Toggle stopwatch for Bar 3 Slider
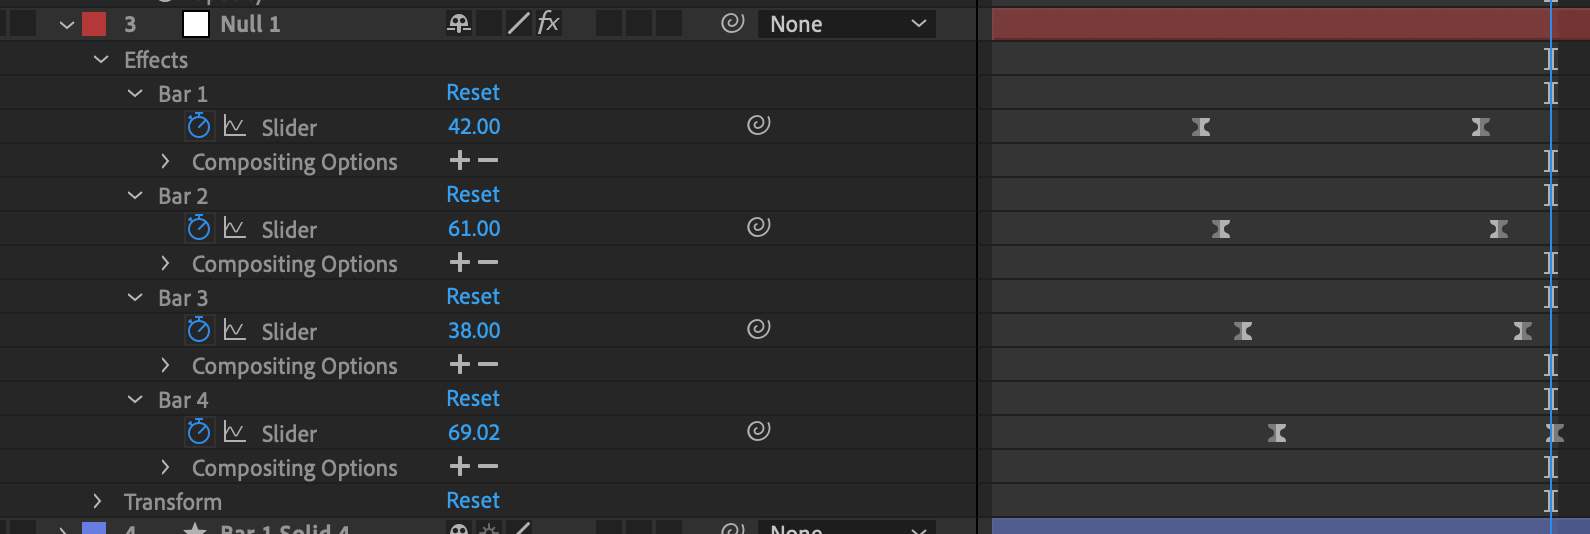This screenshot has width=1590, height=534. tap(199, 330)
